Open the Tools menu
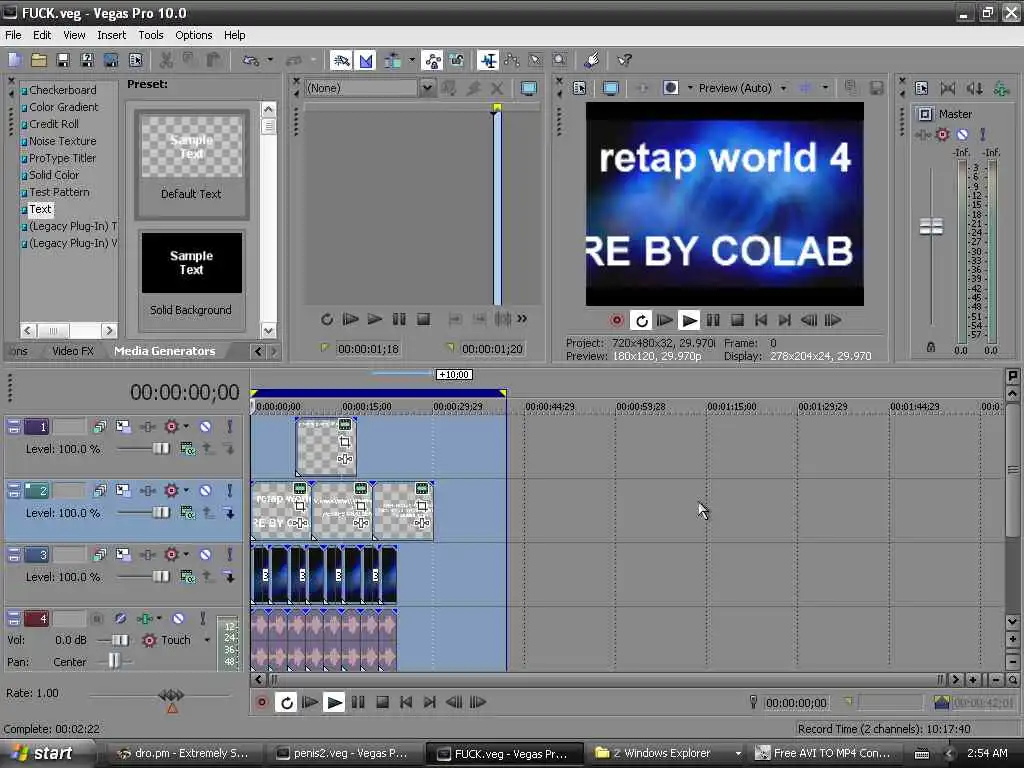Image resolution: width=1024 pixels, height=768 pixels. pyautogui.click(x=151, y=35)
